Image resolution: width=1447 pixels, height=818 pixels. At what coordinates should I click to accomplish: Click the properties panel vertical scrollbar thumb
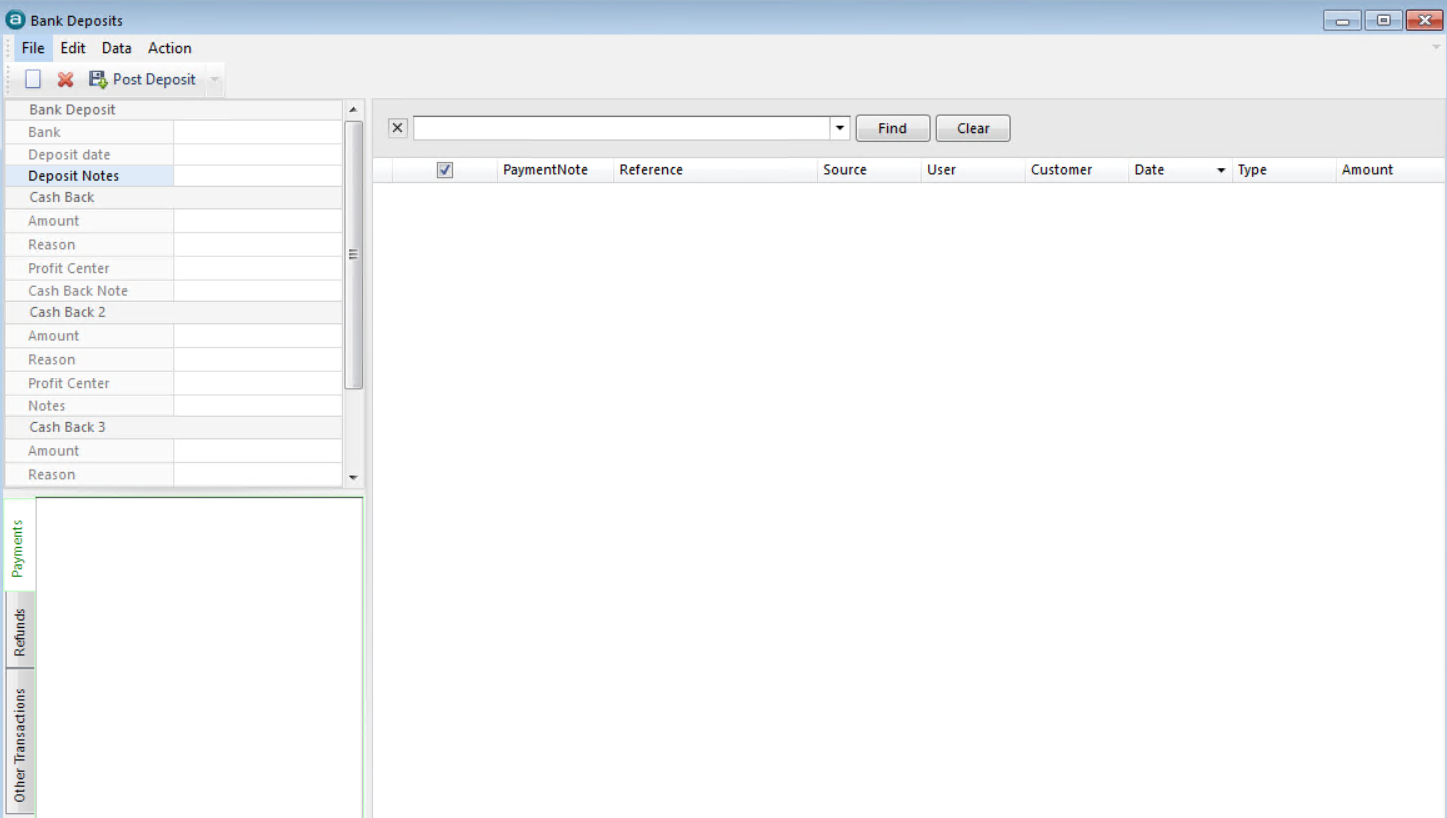[x=353, y=255]
